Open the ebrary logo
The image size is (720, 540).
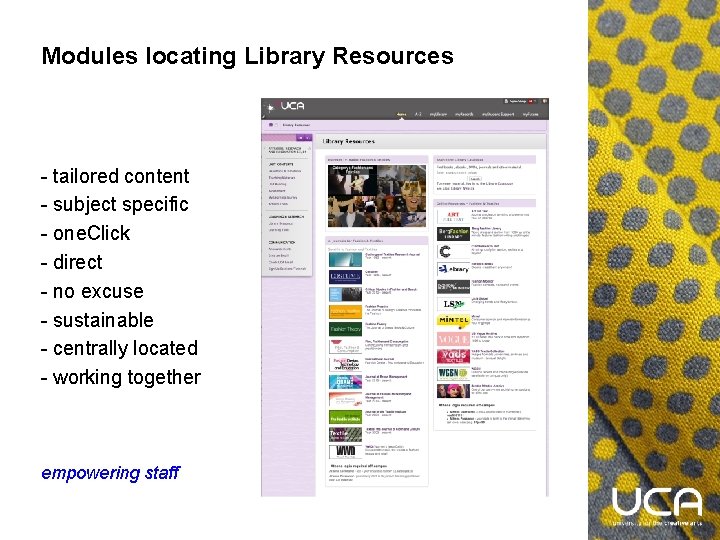[453, 269]
